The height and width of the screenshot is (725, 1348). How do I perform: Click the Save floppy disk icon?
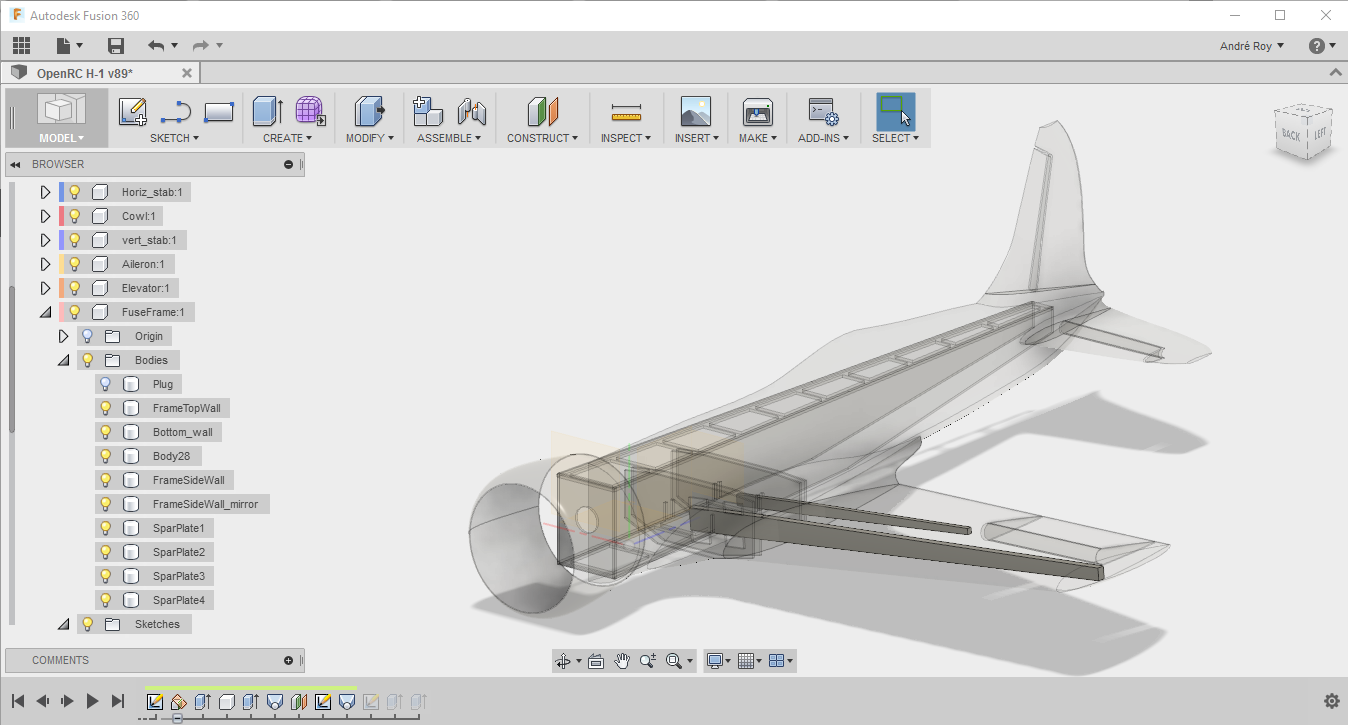(116, 46)
